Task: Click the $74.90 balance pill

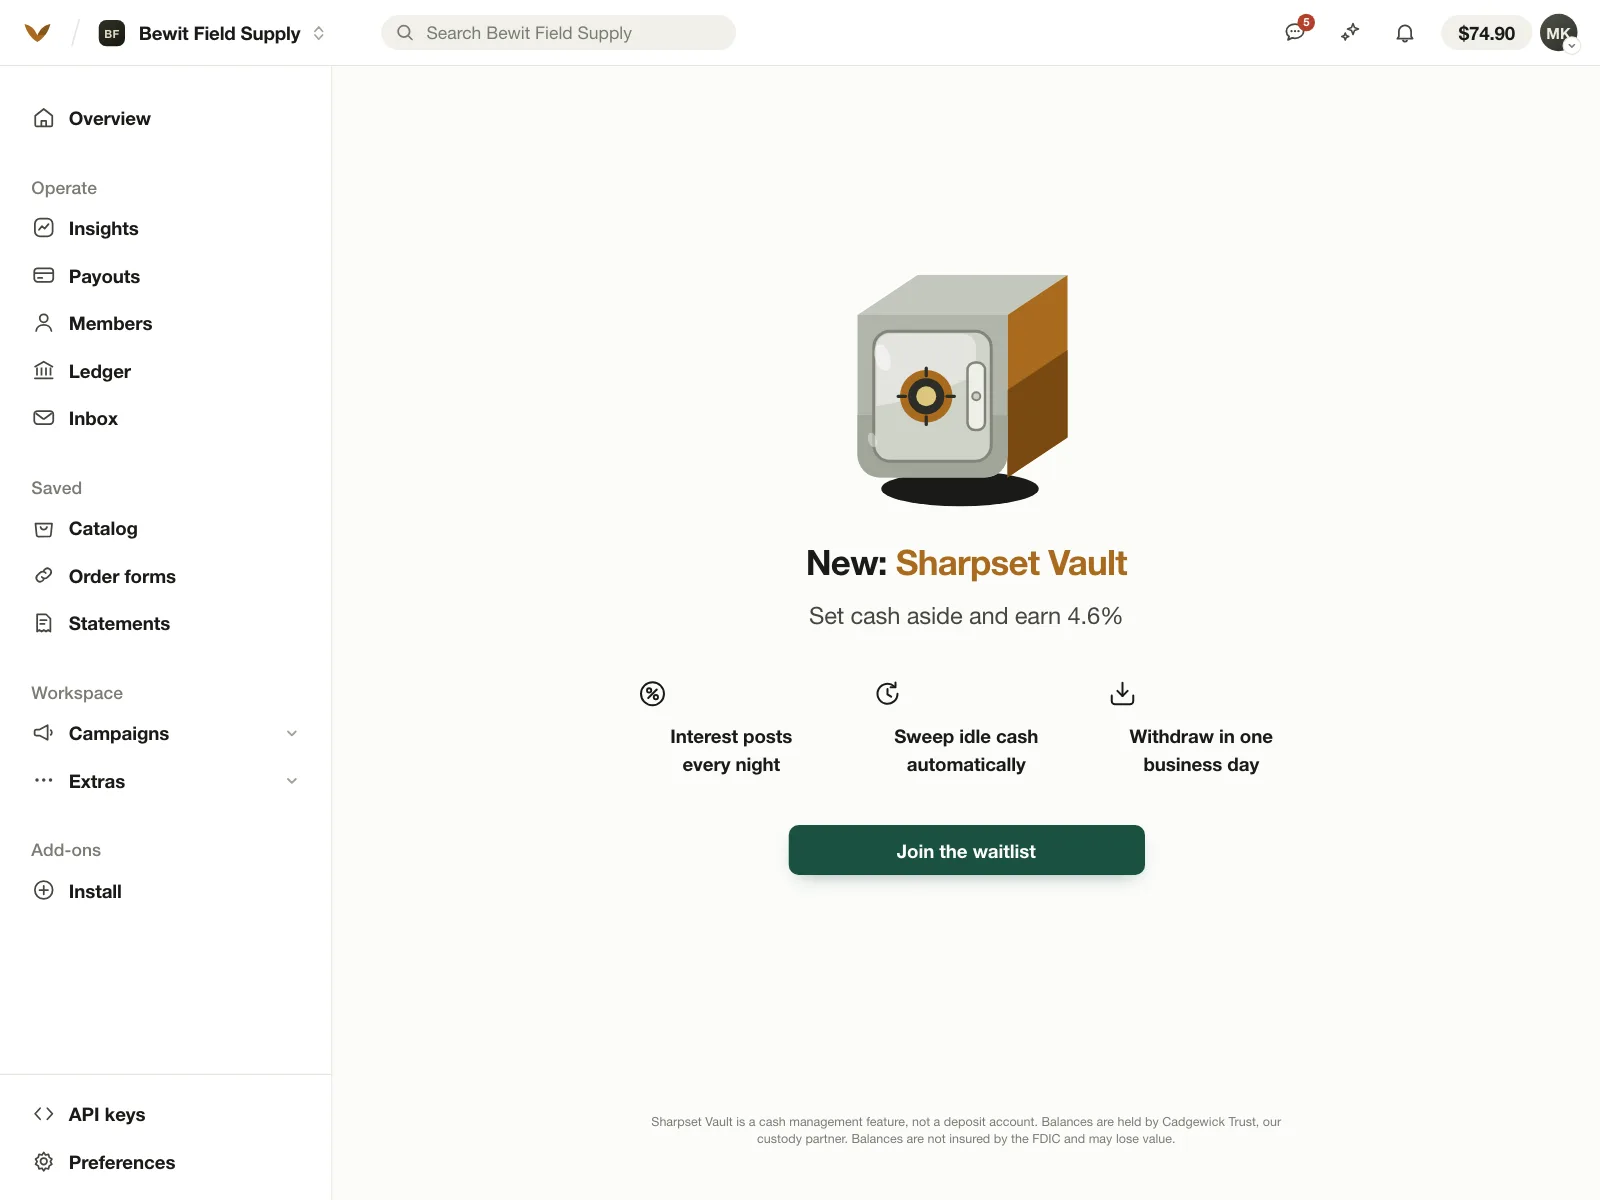Action: [1486, 33]
